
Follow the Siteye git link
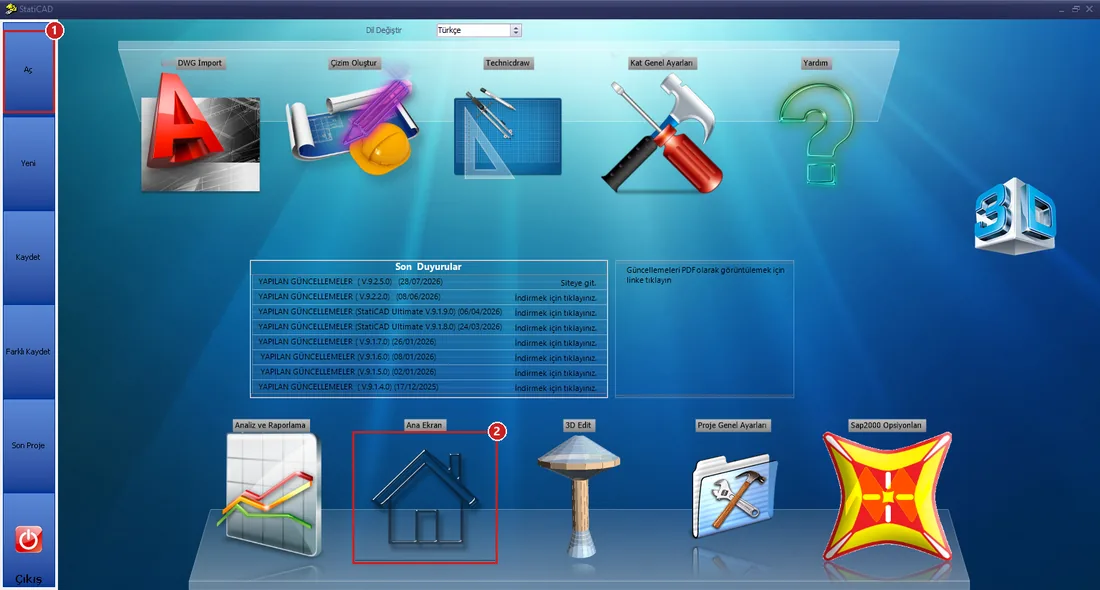(578, 283)
